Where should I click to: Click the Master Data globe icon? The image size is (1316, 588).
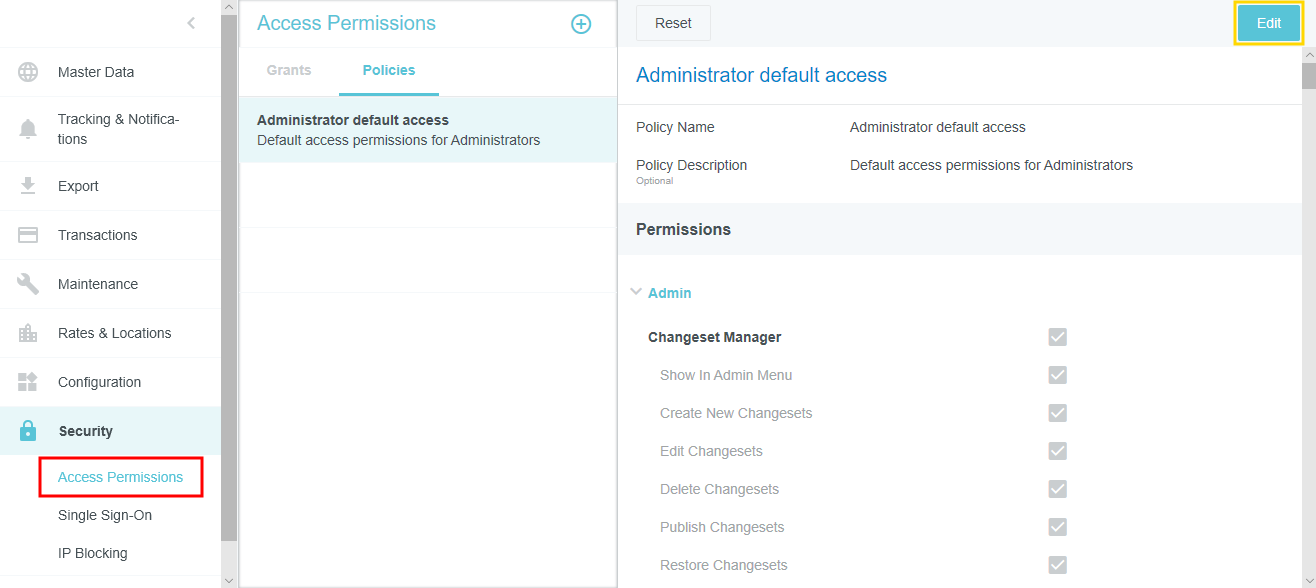click(x=28, y=72)
